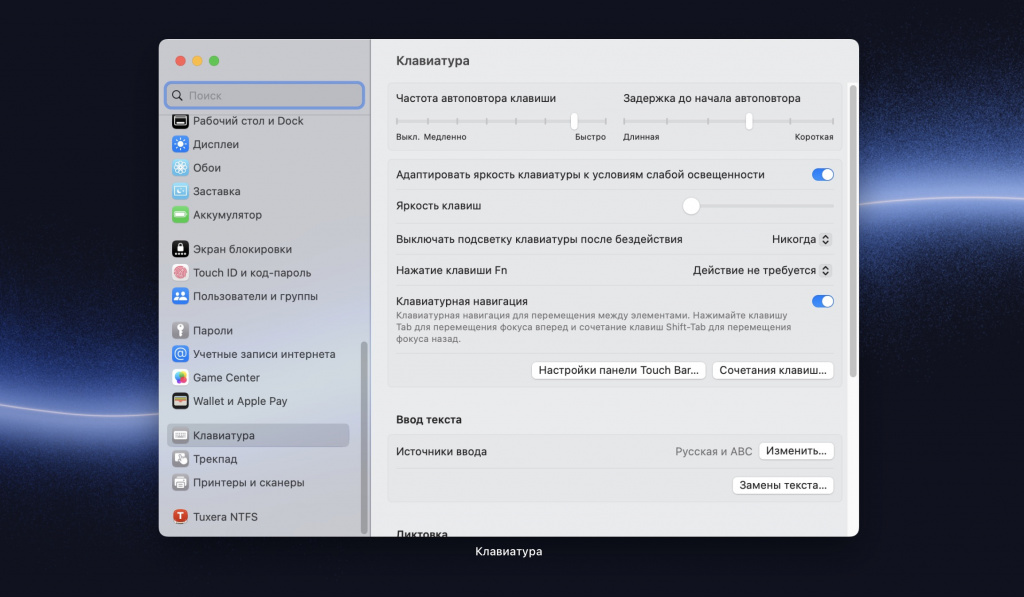Click the Яркость клавиш slider knob
The height and width of the screenshot is (597, 1024).
pos(691,206)
